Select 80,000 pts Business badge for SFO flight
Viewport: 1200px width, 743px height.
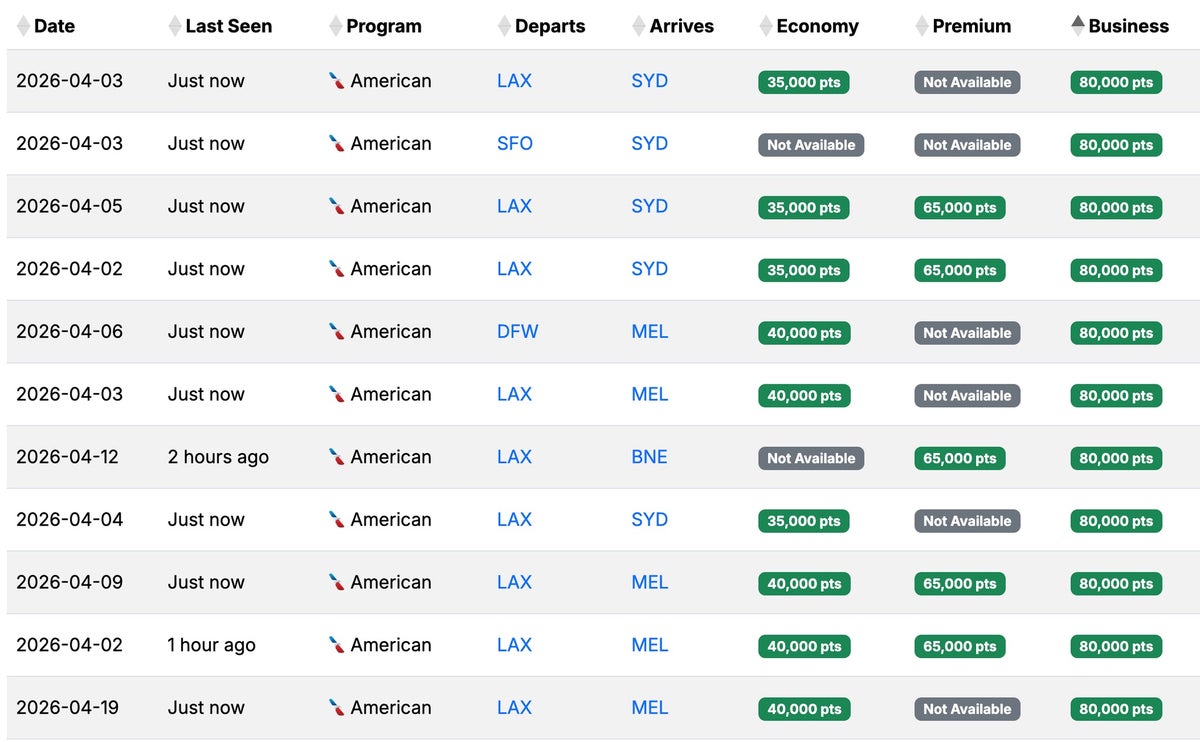tap(1116, 145)
